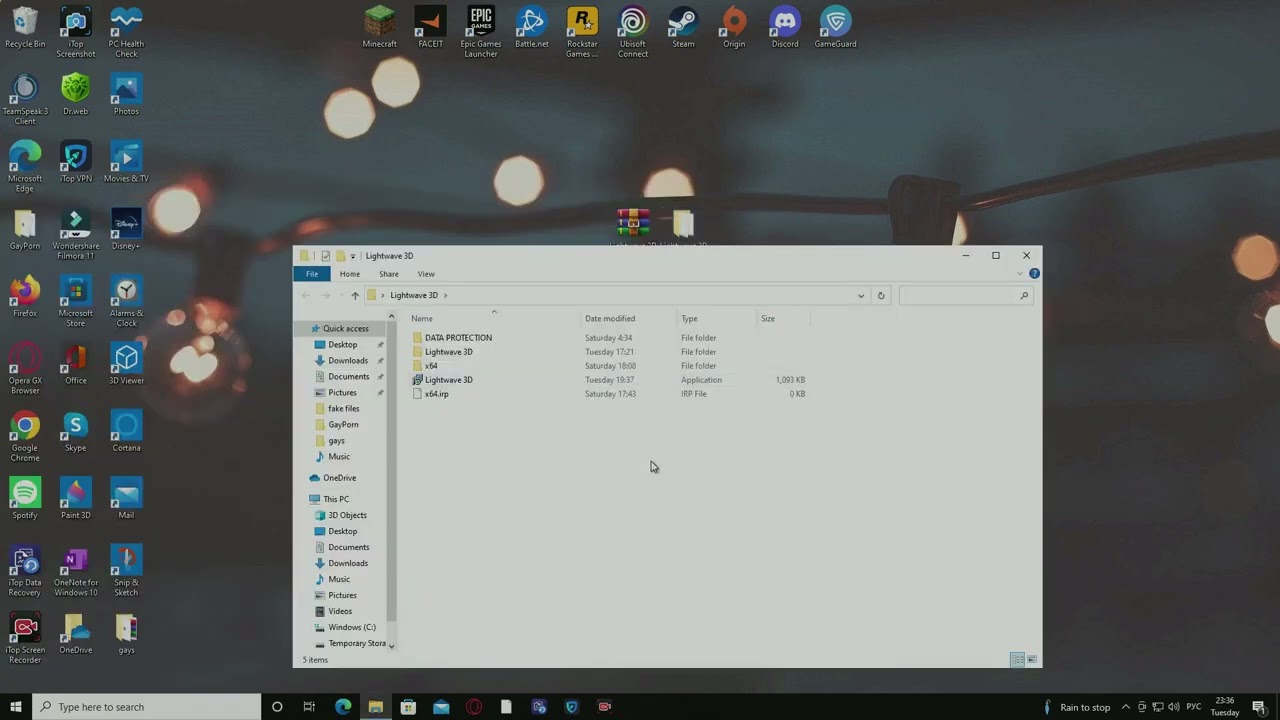The image size is (1280, 720).
Task: Launch the iTop Screenshot desktop shortcut
Action: 75,33
